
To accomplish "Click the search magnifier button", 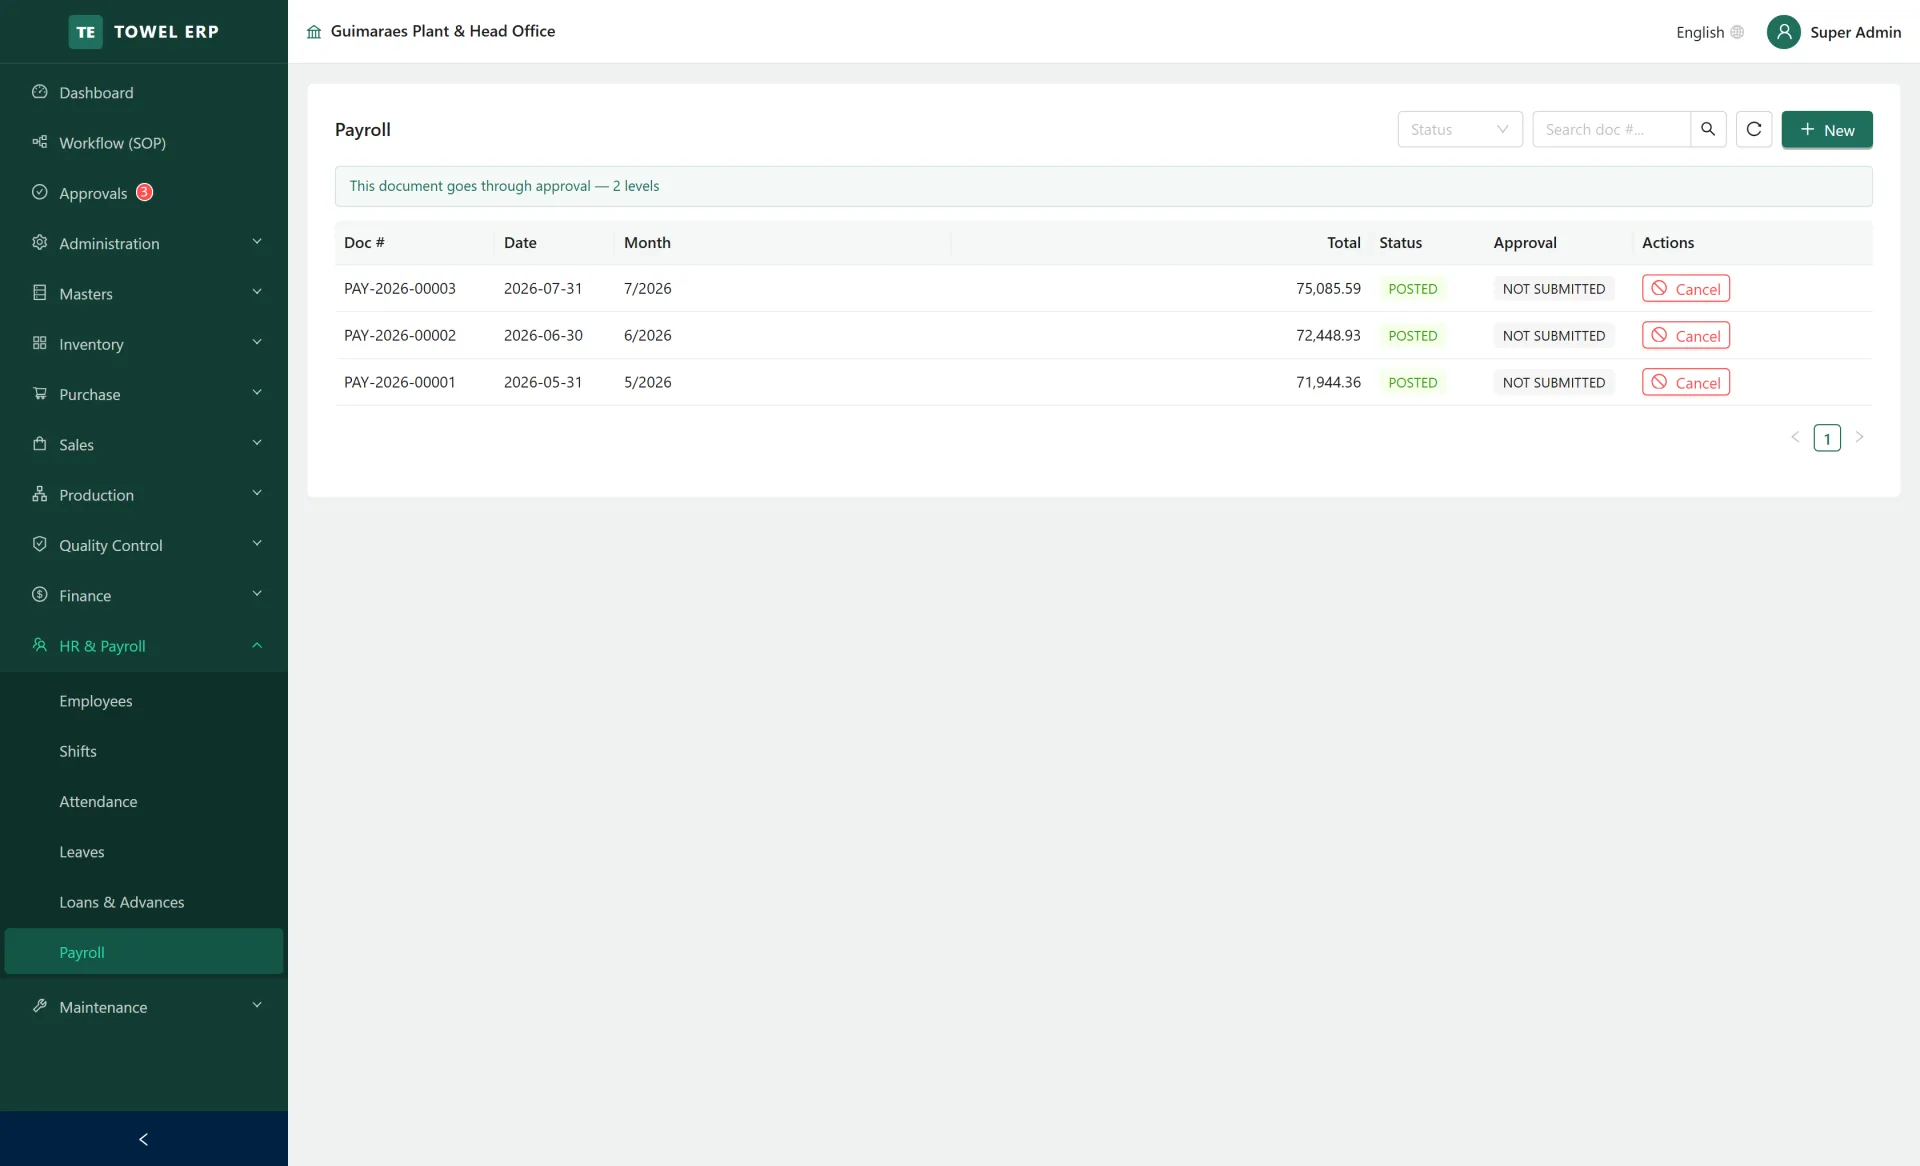I will pos(1708,129).
